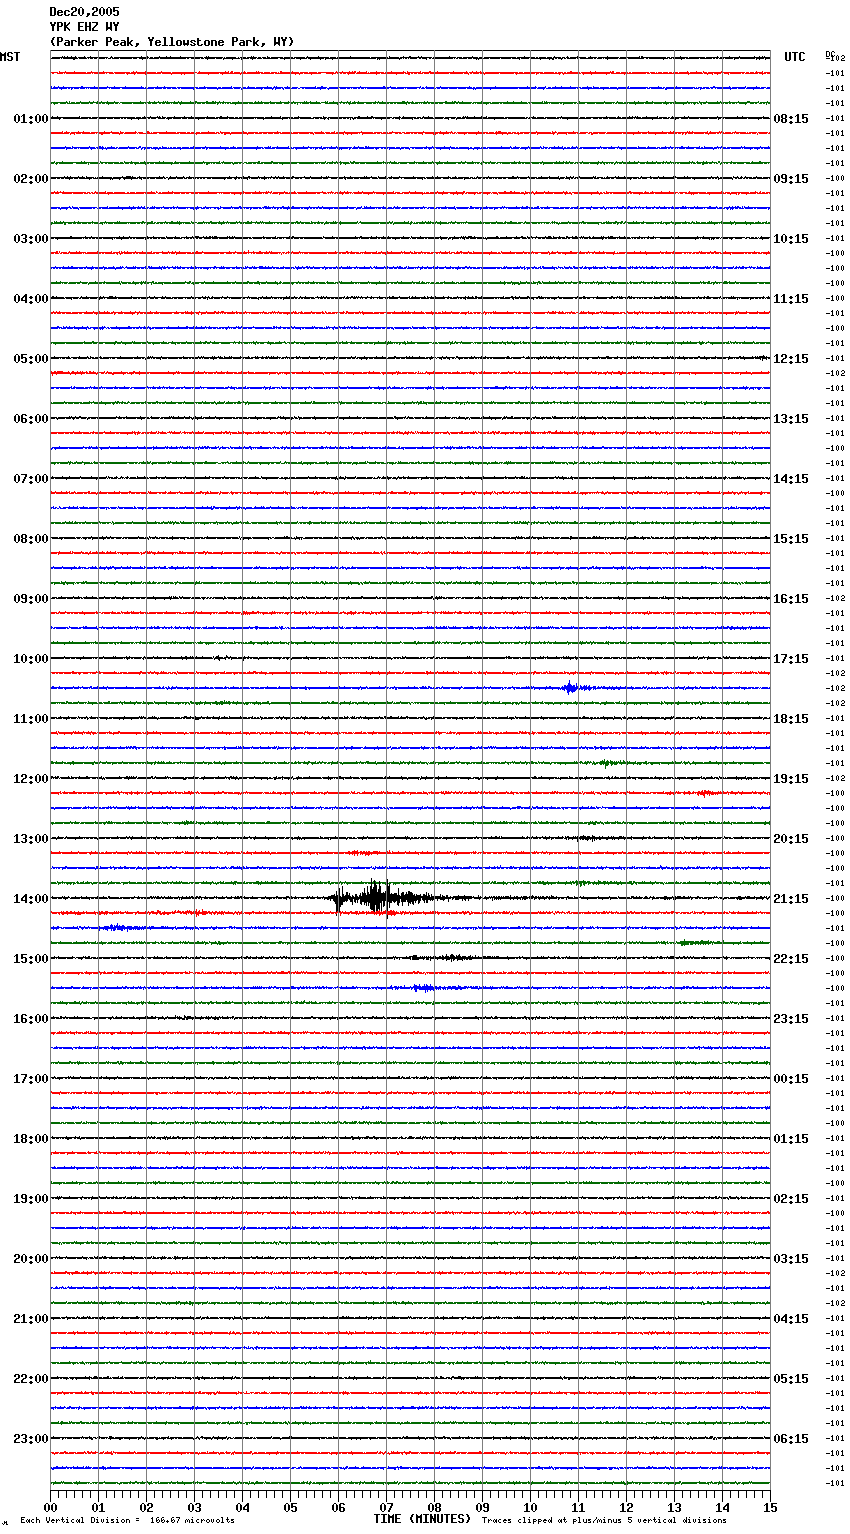Select the 20:00 MST hour label
850x1534 pixels.
(x=31, y=1259)
